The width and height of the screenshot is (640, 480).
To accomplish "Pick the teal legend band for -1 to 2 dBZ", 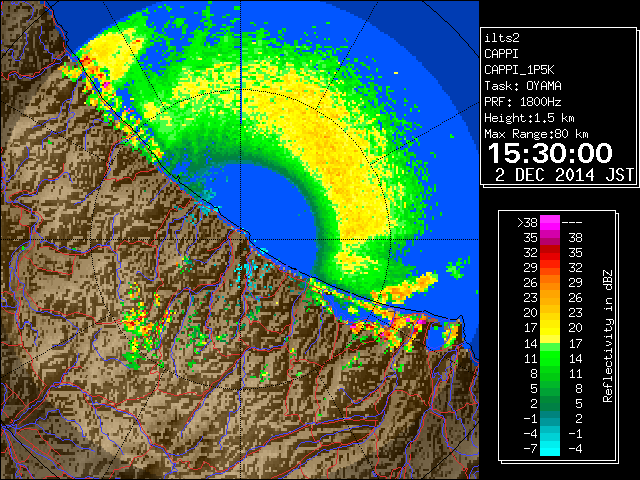I will (x=550, y=418).
